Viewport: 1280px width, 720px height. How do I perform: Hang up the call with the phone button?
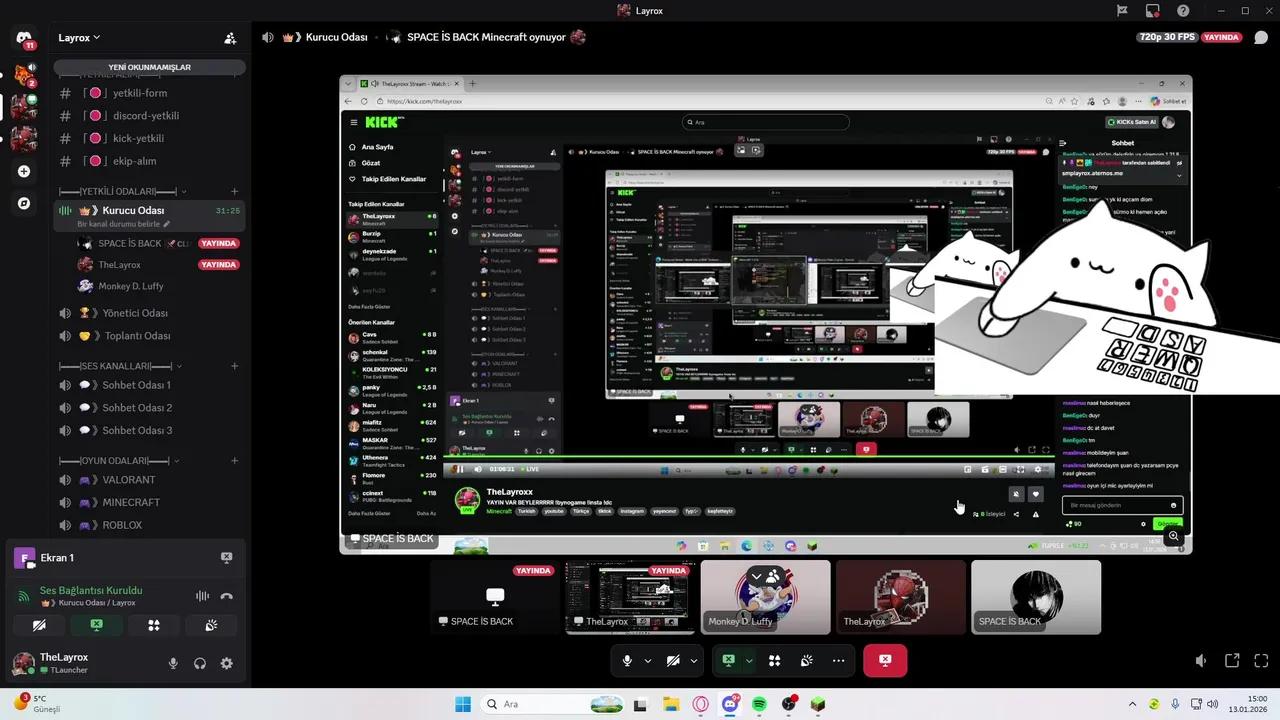click(x=227, y=595)
